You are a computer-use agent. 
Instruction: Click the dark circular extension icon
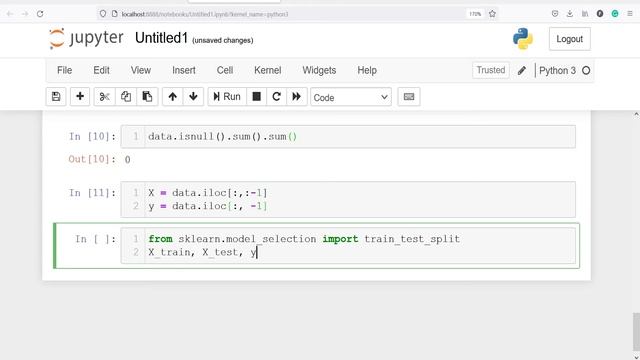point(600,14)
